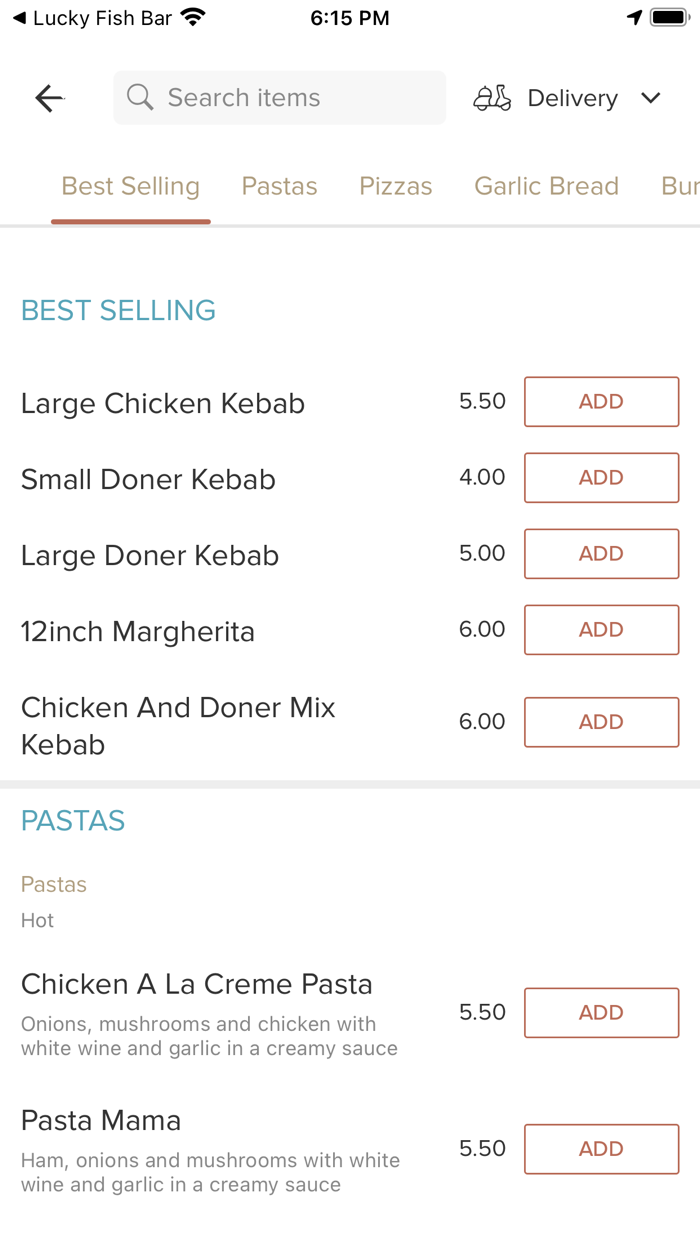Click the magnifying glass search icon
This screenshot has height=1244, width=700.
140,97
